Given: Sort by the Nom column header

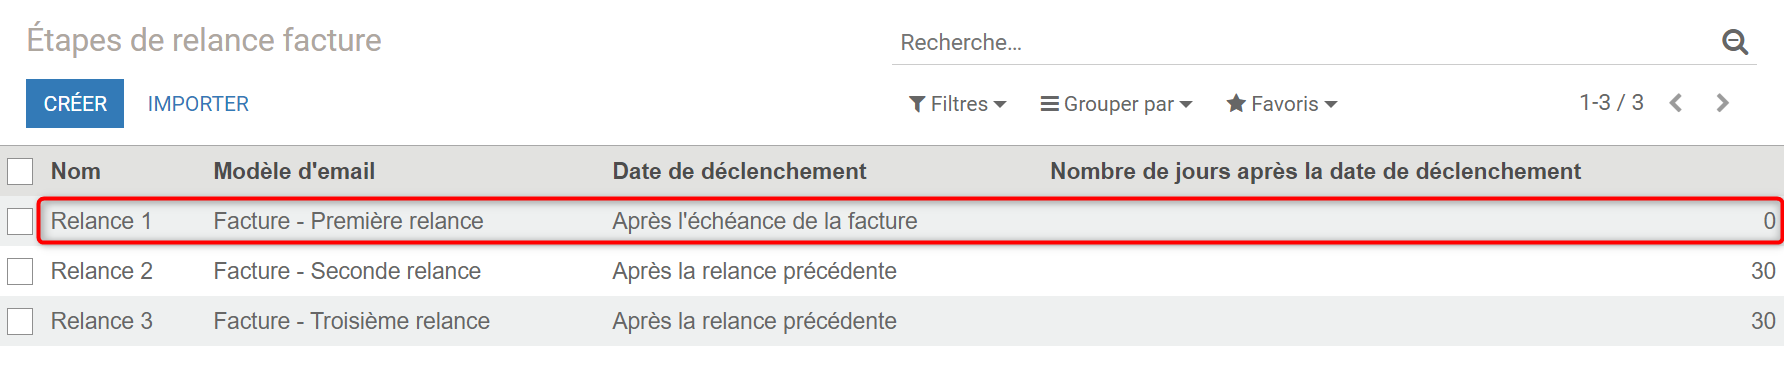Looking at the screenshot, I should point(76,171).
